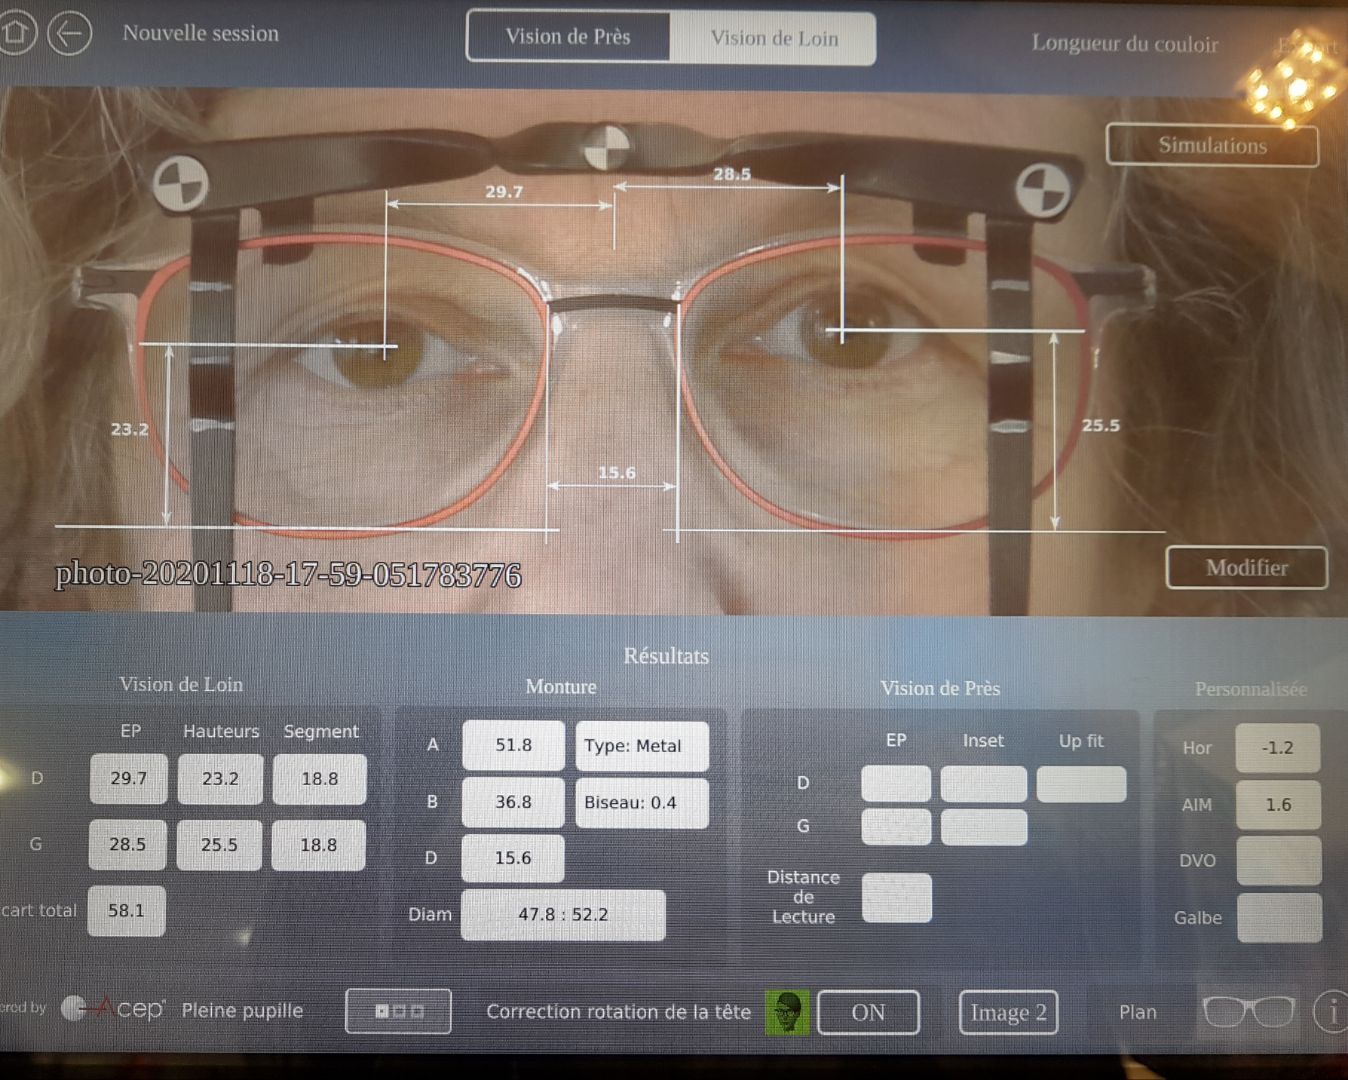Click the right eye EP 29.7 field
Image resolution: width=1348 pixels, height=1080 pixels.
click(128, 778)
